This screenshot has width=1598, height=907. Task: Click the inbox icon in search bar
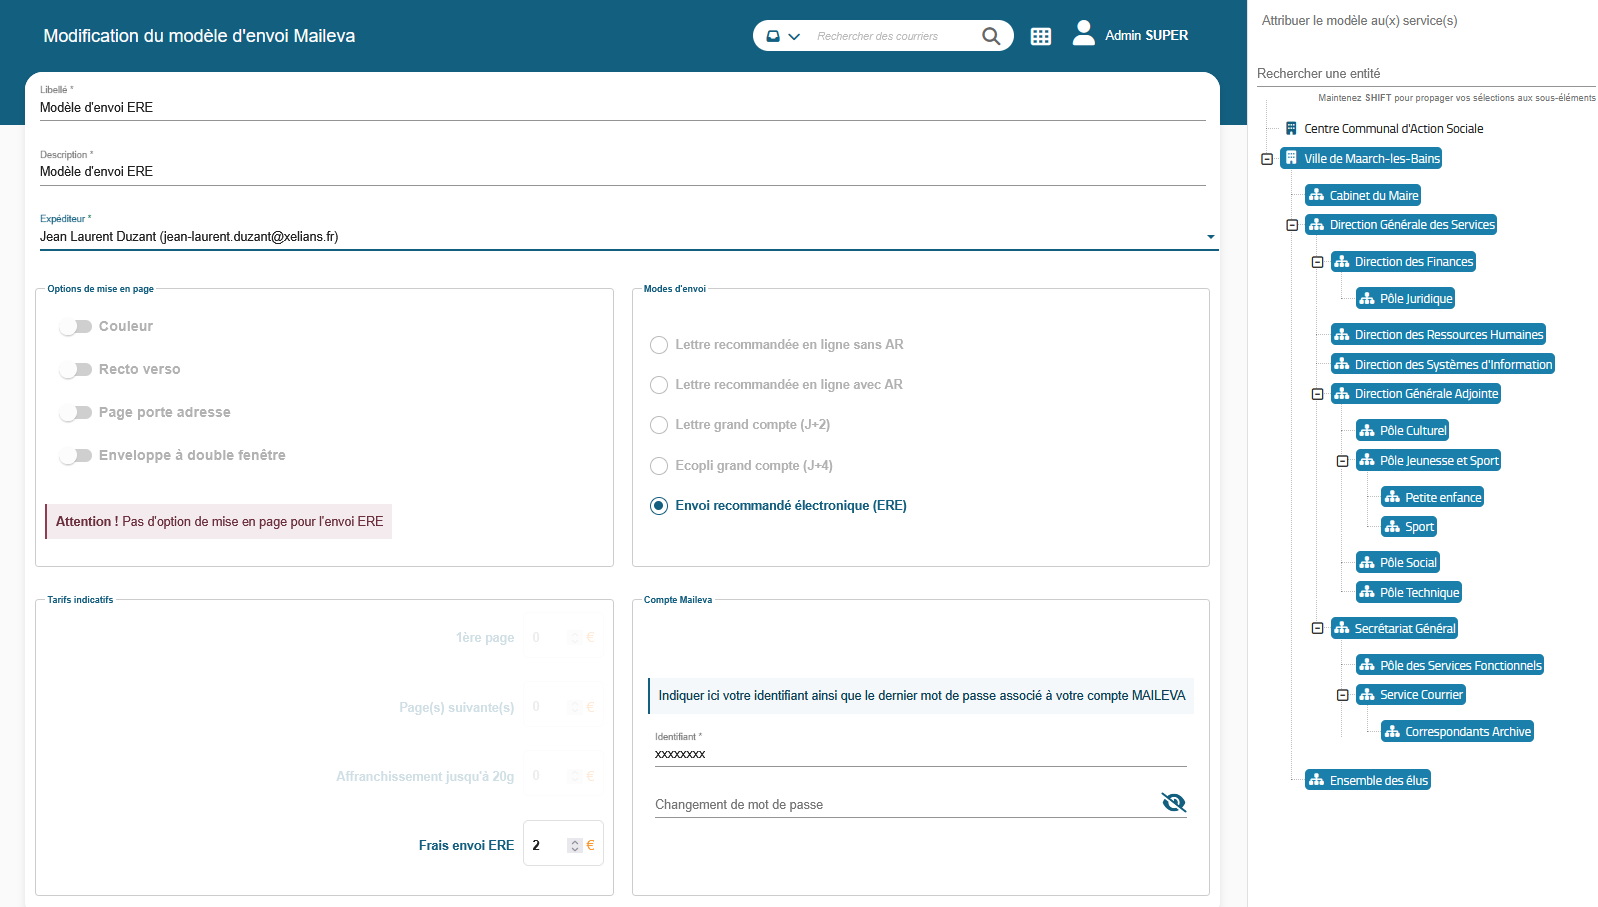[x=773, y=36]
